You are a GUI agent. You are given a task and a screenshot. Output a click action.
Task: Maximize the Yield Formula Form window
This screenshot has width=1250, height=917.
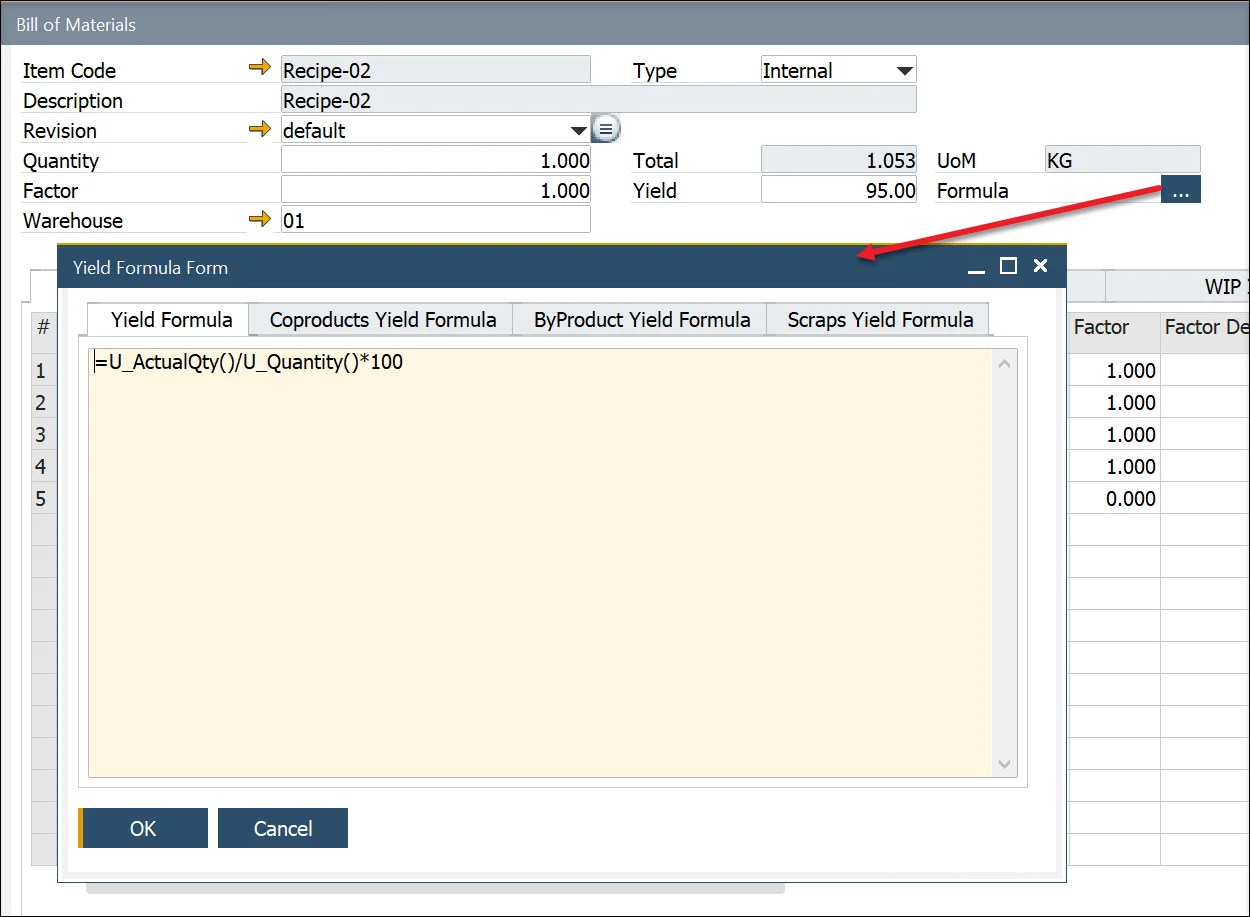click(x=1008, y=266)
